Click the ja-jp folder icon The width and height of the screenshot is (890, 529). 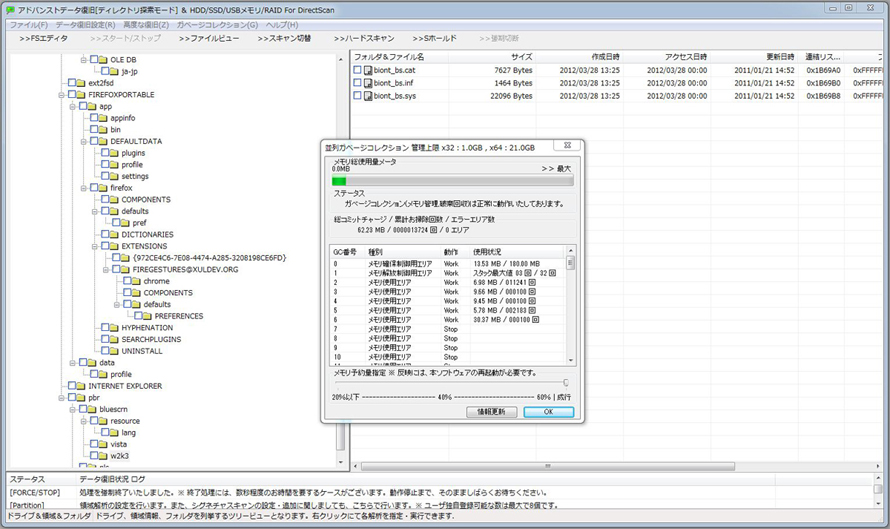point(114,71)
